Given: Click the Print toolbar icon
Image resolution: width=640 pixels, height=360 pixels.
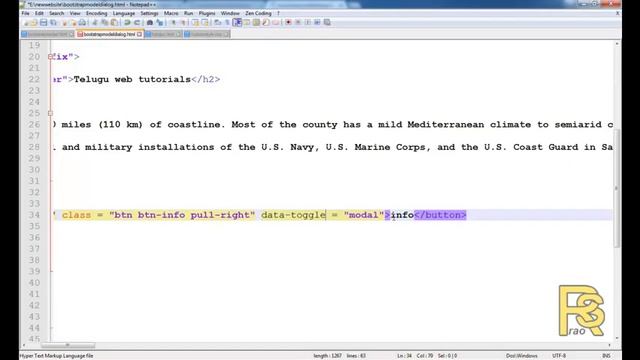Looking at the screenshot, I should [x=82, y=22].
